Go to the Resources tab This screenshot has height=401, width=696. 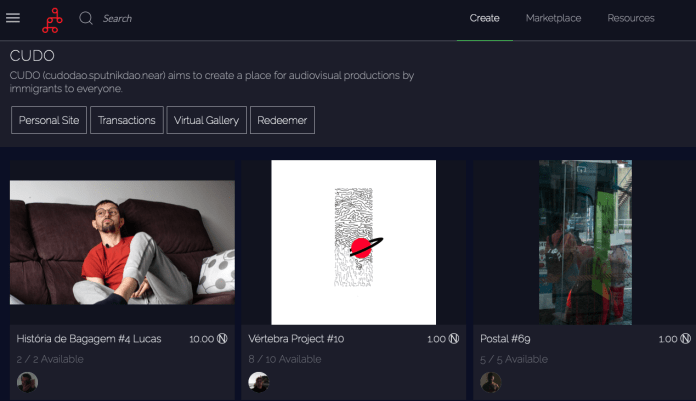pos(631,18)
